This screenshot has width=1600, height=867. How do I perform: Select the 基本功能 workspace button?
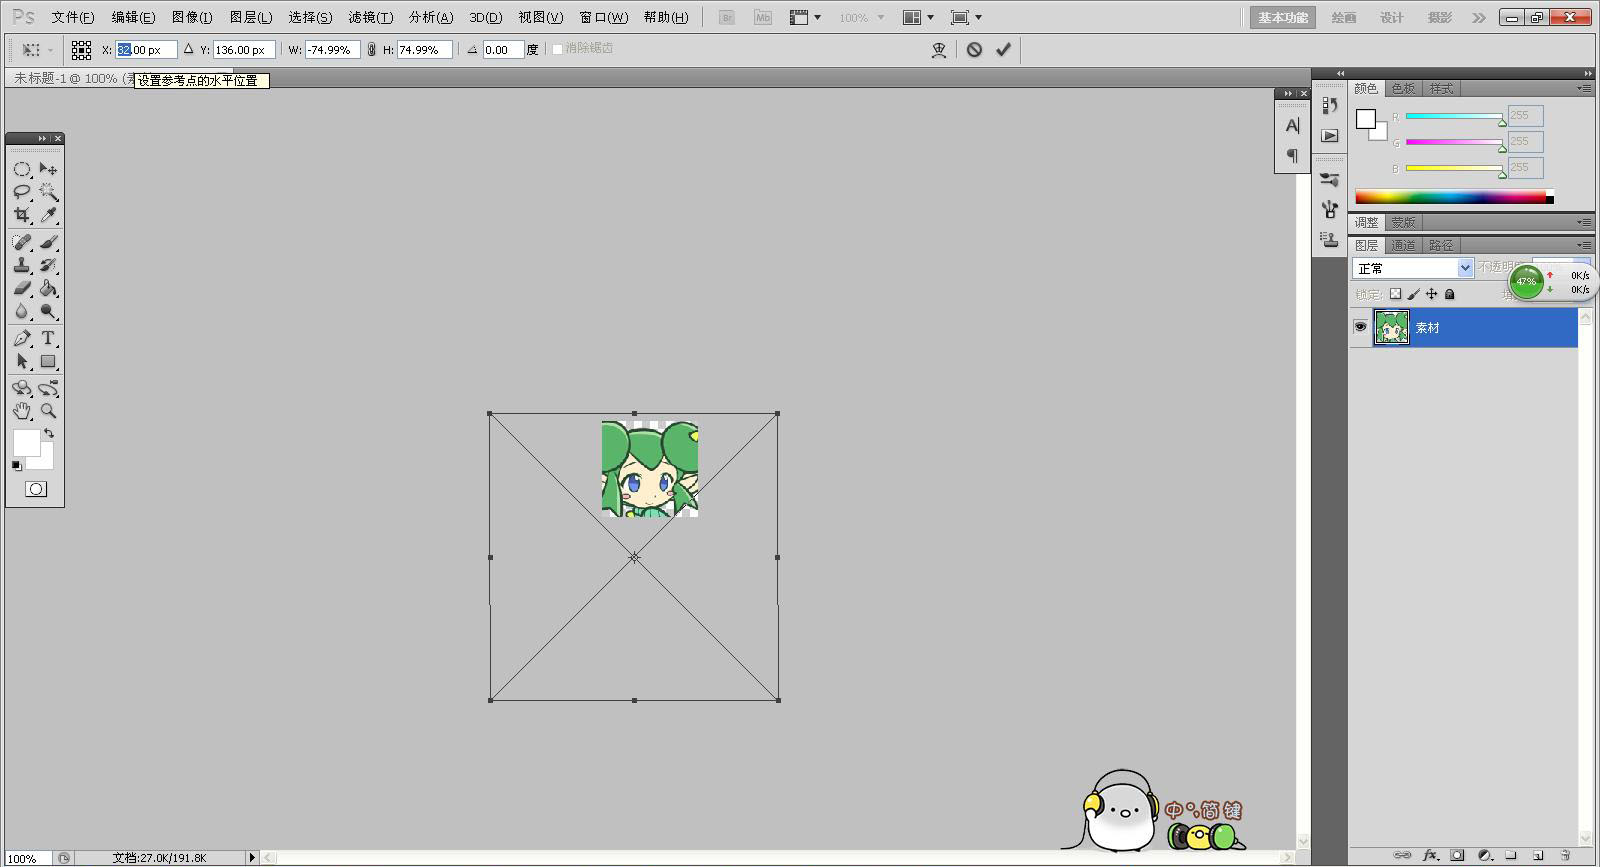[x=1283, y=18]
